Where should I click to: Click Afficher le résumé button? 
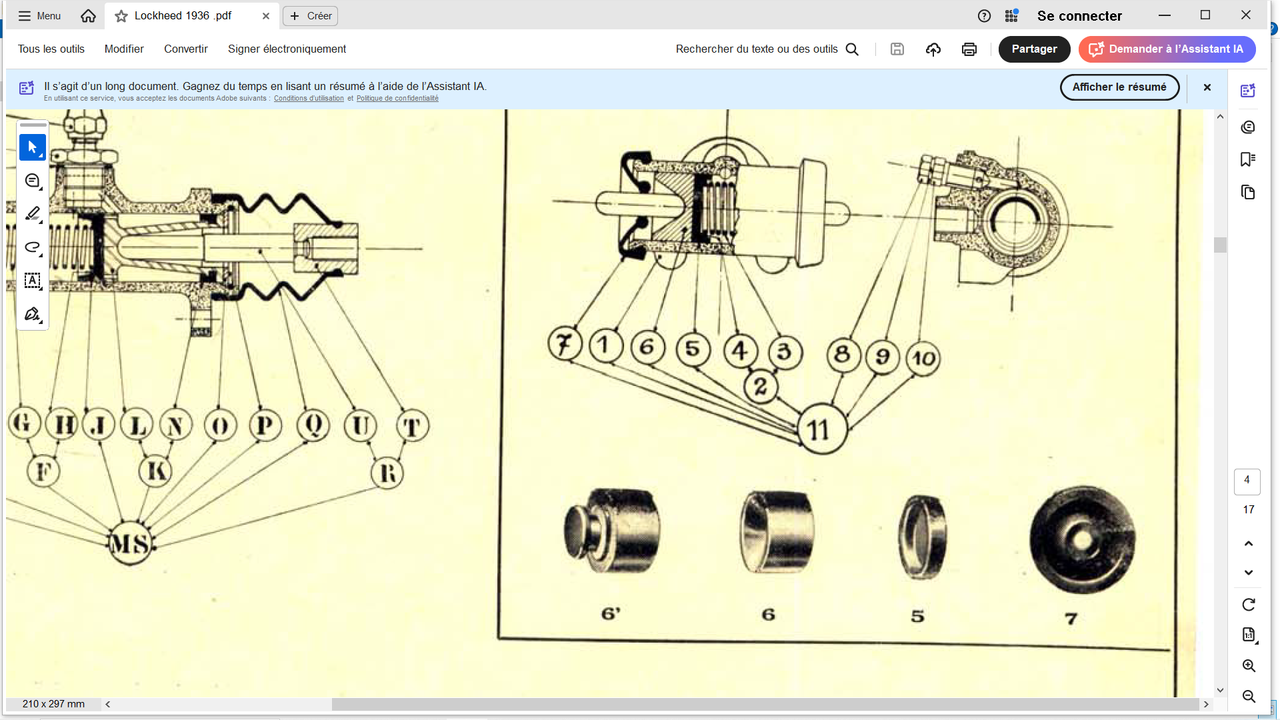pyautogui.click(x=1119, y=87)
